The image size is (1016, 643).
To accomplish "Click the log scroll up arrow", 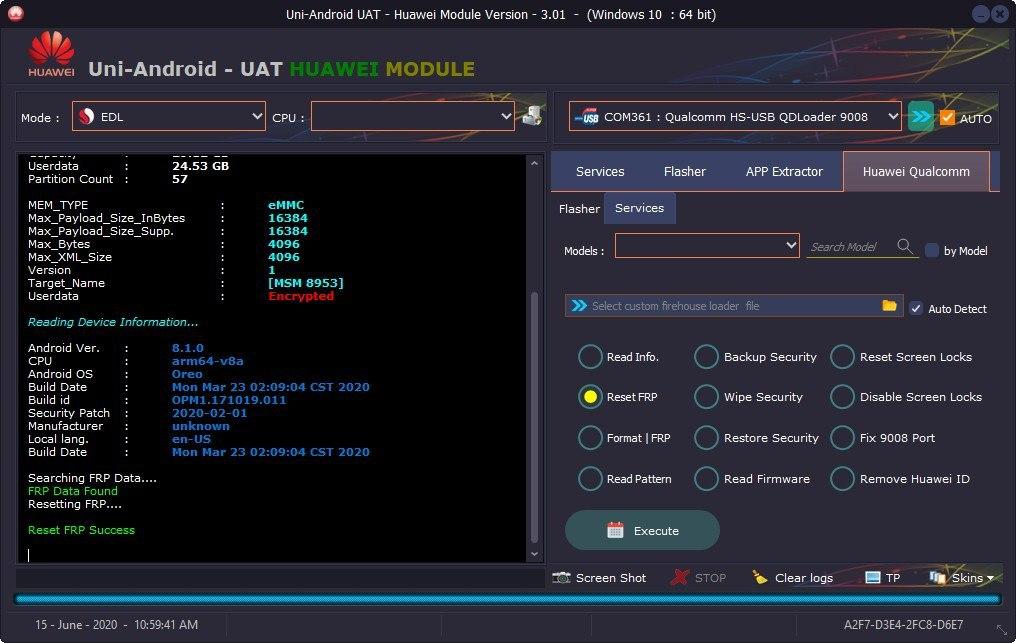I will click(x=534, y=163).
